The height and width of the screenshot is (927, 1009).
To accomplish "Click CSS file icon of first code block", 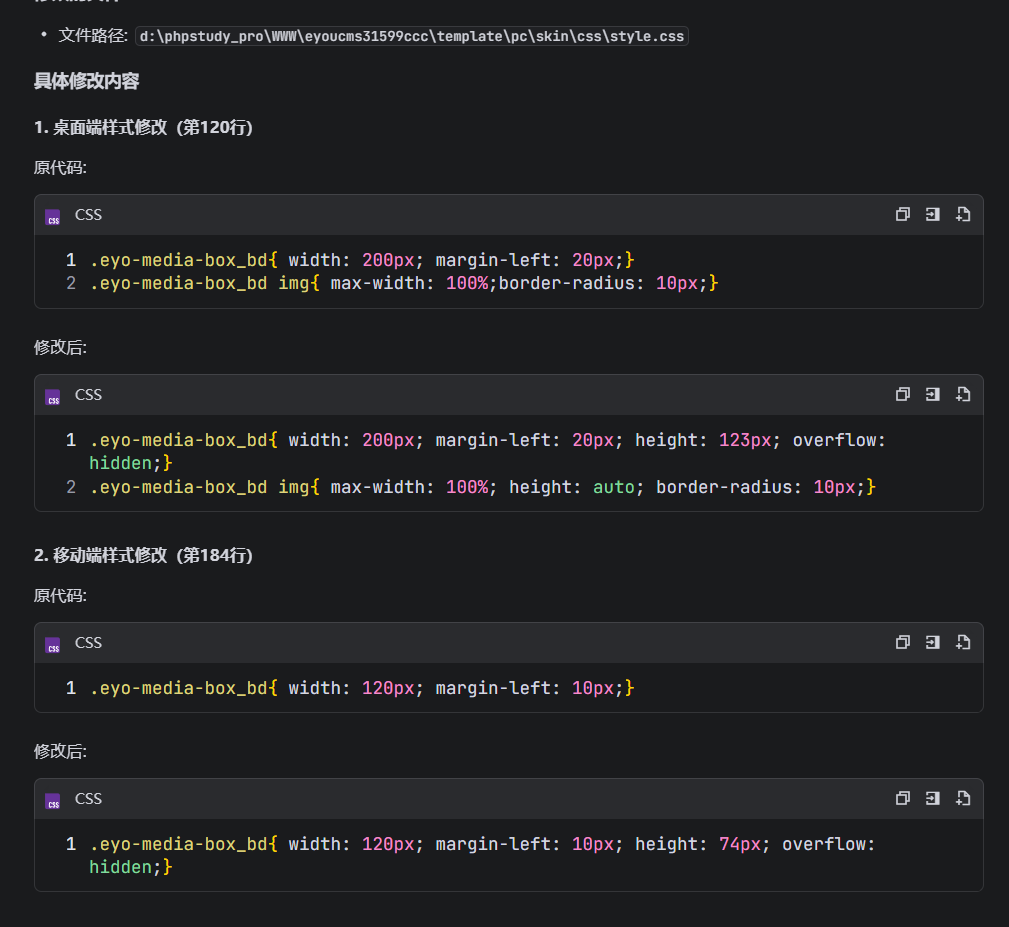I will (53, 216).
